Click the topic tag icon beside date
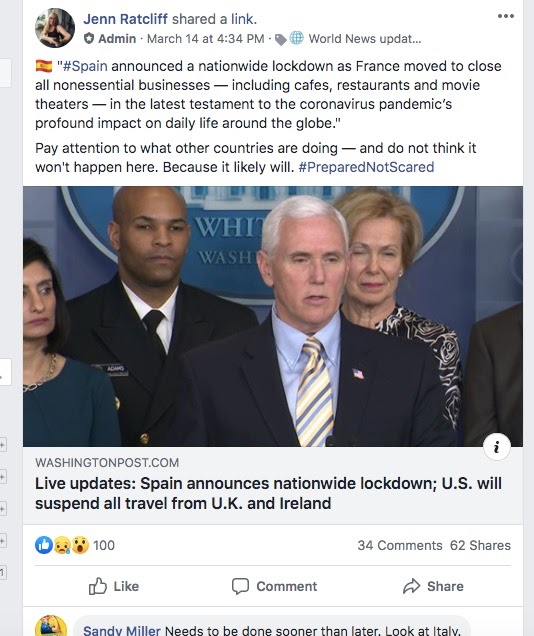Image resolution: width=534 pixels, height=636 pixels. coord(281,39)
